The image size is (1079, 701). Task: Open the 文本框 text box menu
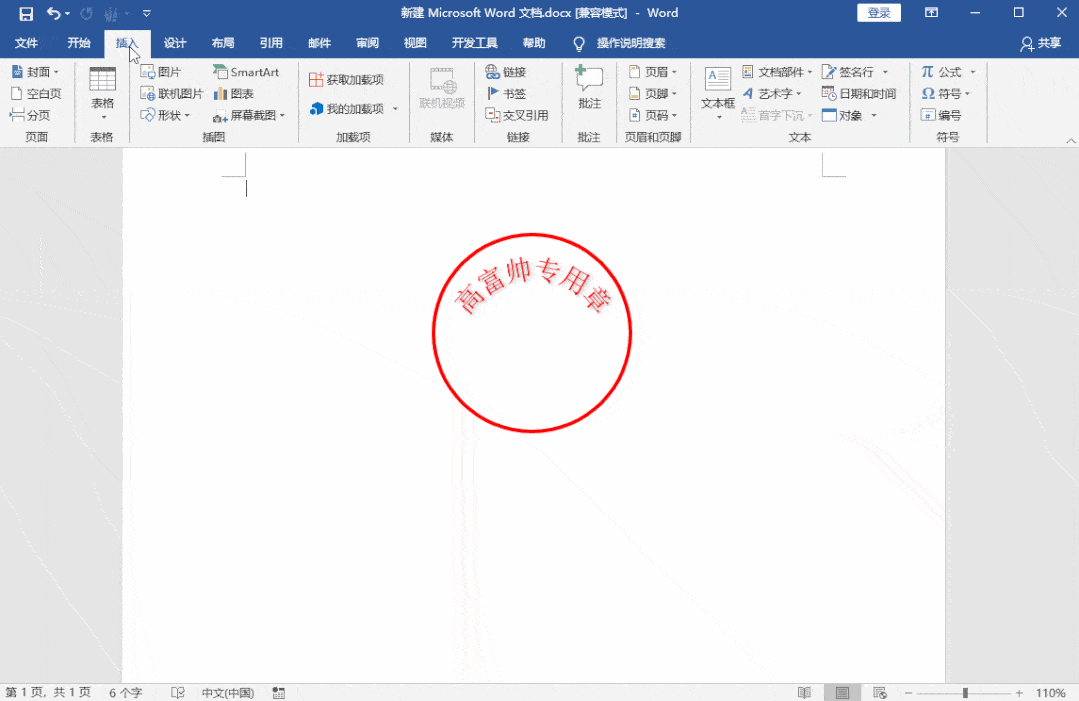[718, 94]
